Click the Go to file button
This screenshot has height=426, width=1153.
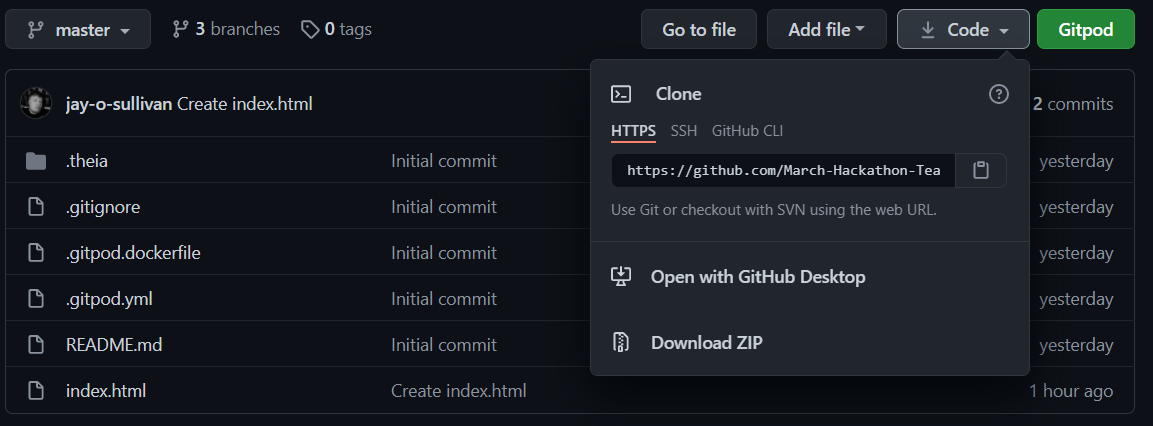699,29
